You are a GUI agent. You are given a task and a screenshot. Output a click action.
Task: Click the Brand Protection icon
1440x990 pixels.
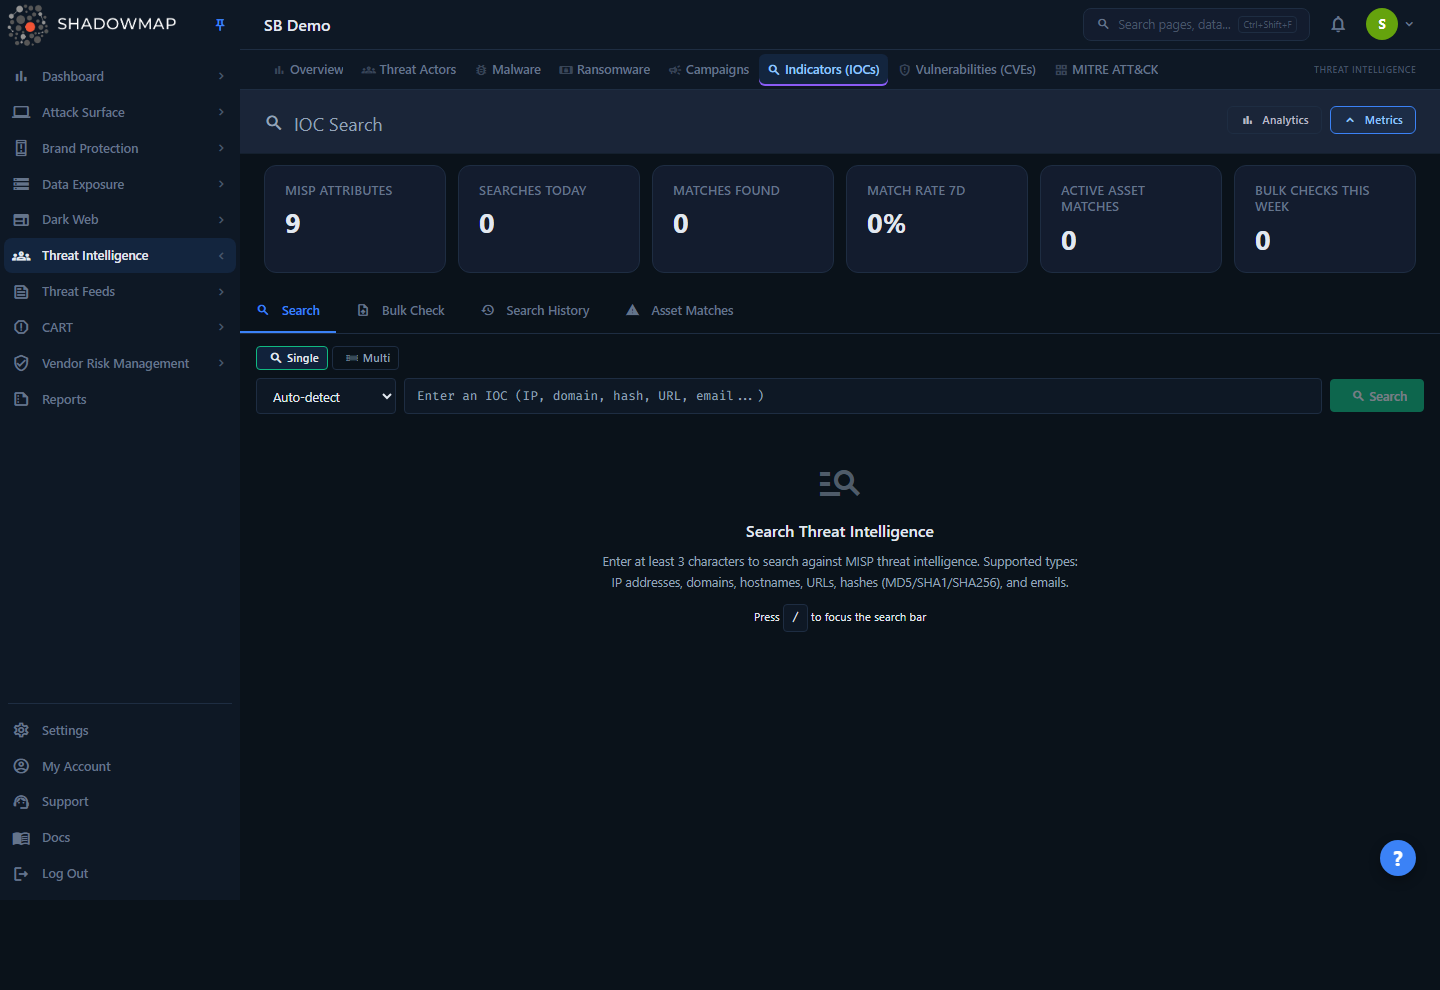(x=21, y=148)
